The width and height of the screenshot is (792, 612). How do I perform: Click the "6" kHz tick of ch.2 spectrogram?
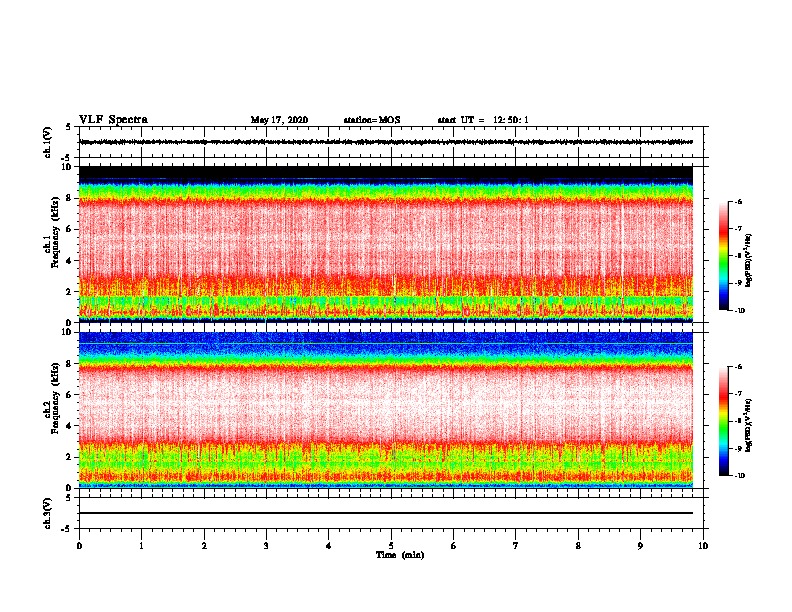tap(69, 395)
